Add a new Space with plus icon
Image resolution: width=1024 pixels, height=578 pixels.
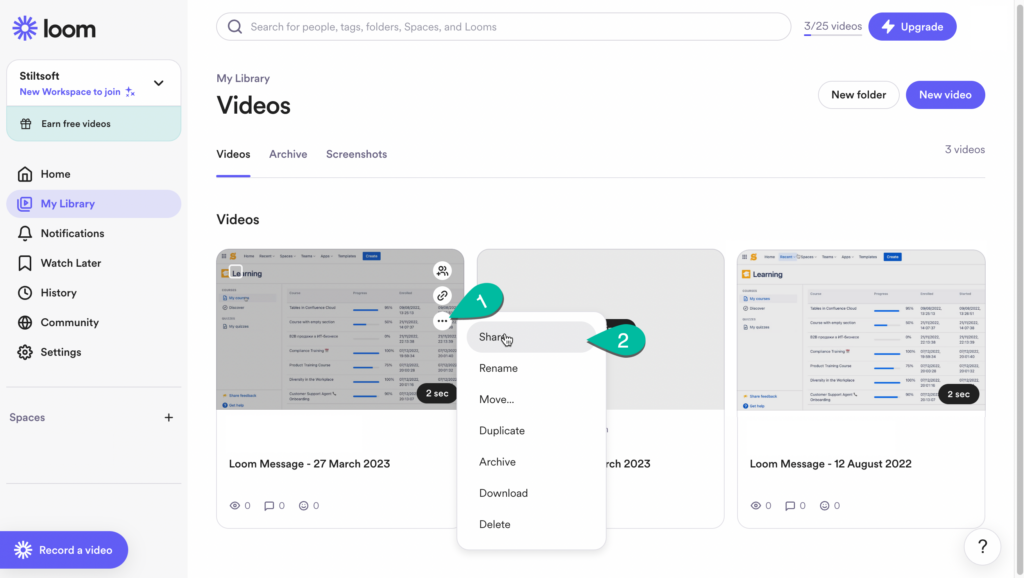pyautogui.click(x=168, y=417)
